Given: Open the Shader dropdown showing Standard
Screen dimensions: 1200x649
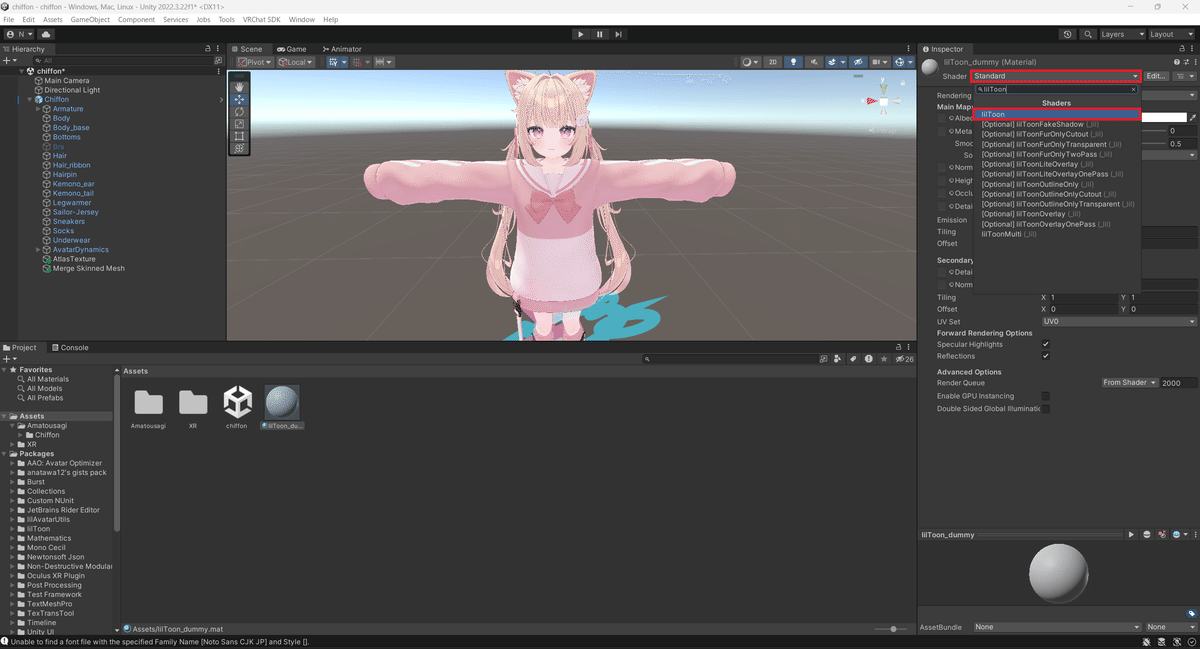Looking at the screenshot, I should [1055, 76].
